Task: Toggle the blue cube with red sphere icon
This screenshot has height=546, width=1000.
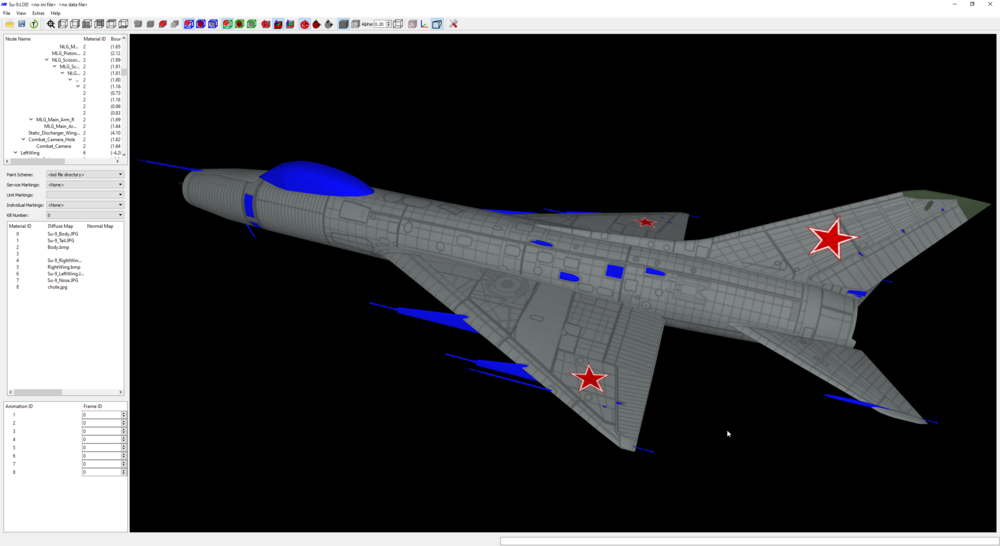Action: [x=201, y=24]
